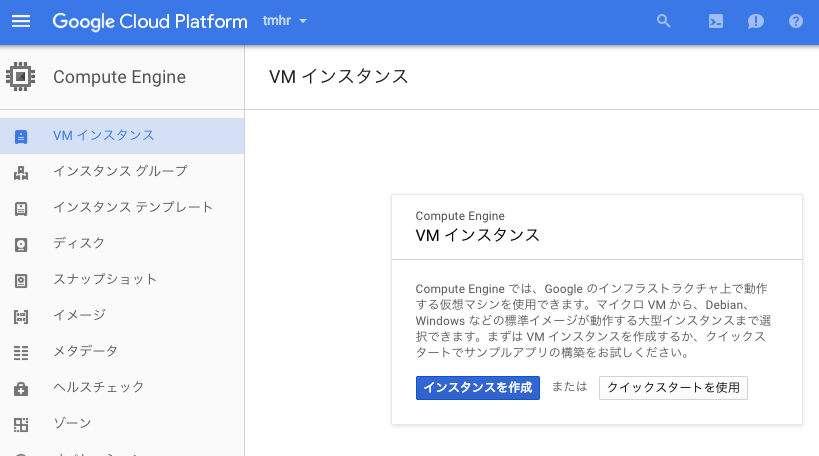Open the notifications feedback icon

(756, 21)
